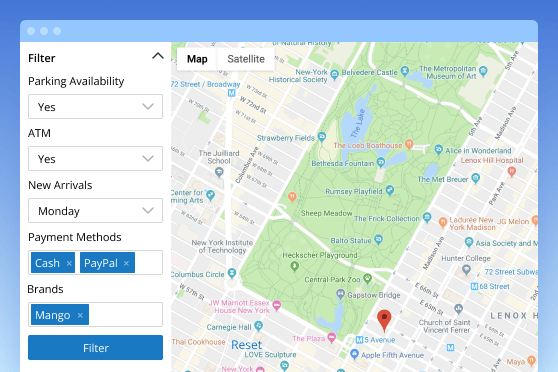Click the 72 Street / Broadway subway icon
Viewport: 558px width, 372px height.
(231, 93)
